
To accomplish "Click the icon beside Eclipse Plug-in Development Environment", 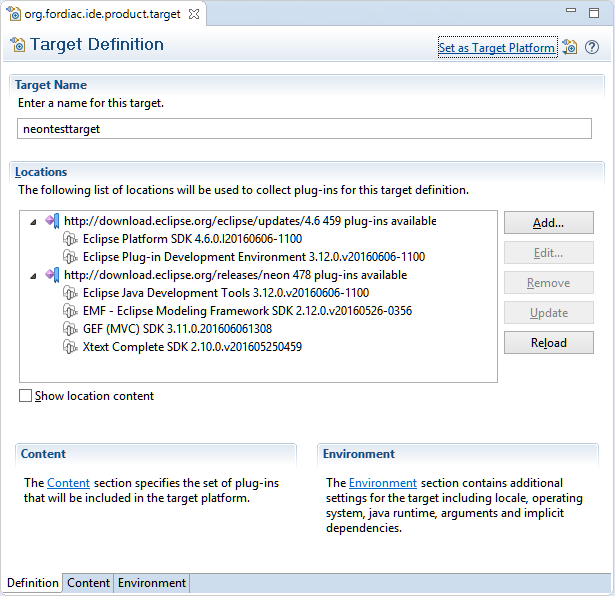I will (70, 257).
